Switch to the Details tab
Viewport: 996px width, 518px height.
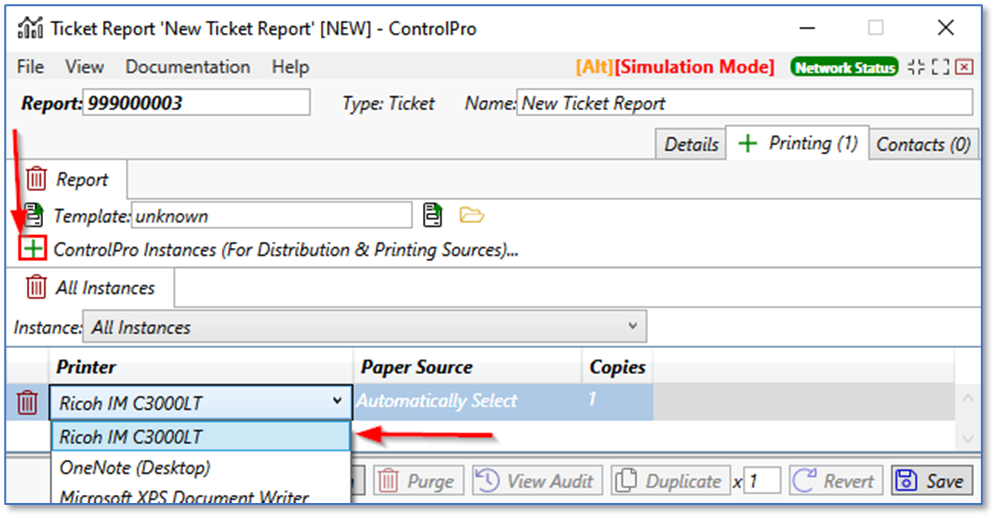(x=691, y=144)
